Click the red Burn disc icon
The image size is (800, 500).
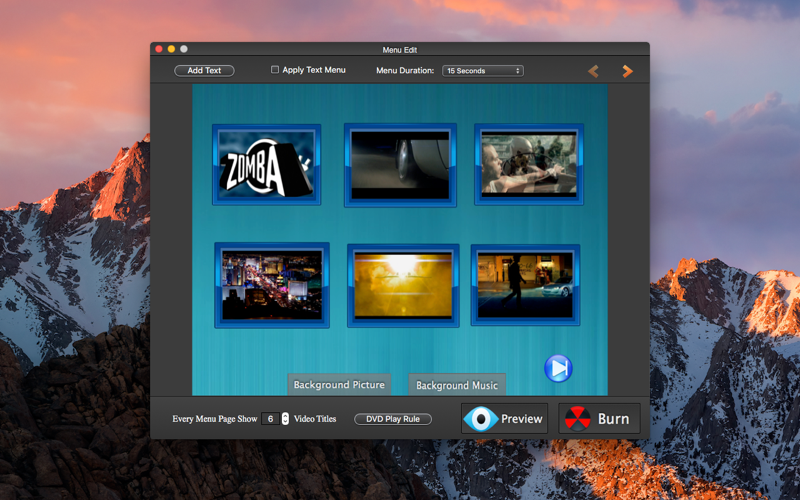click(x=577, y=419)
